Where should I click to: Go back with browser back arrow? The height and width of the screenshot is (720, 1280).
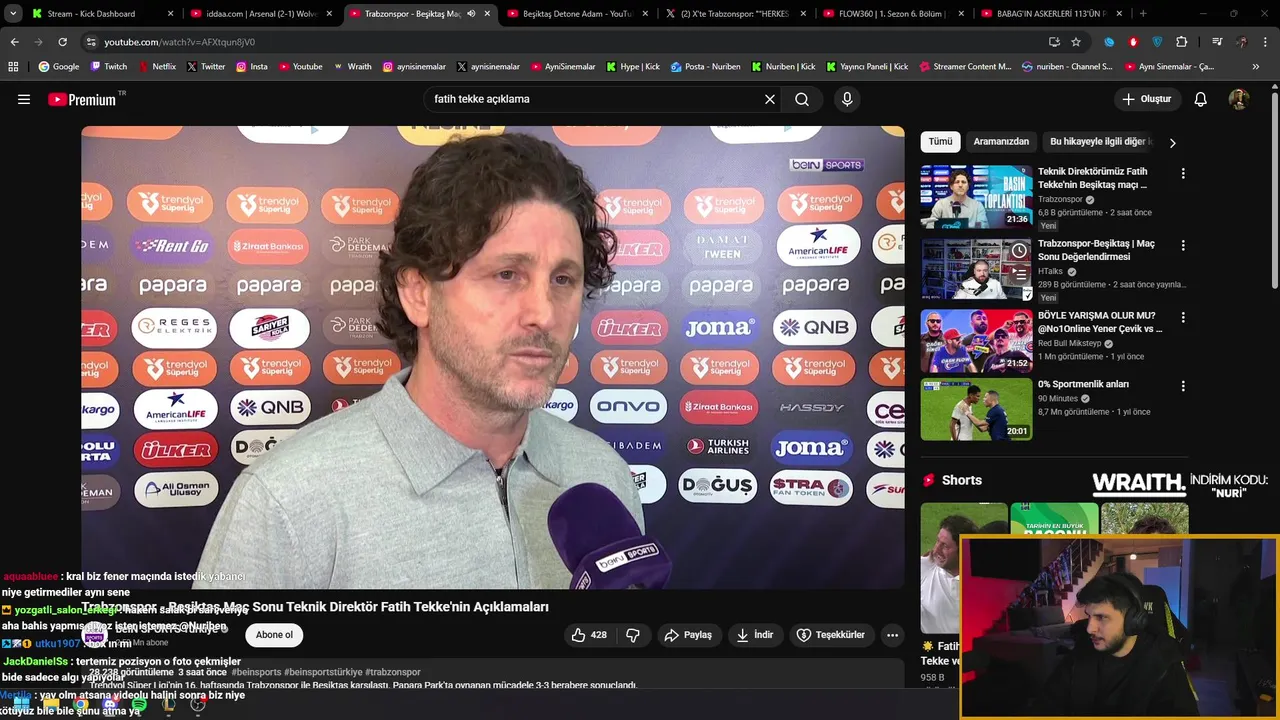coord(14,42)
